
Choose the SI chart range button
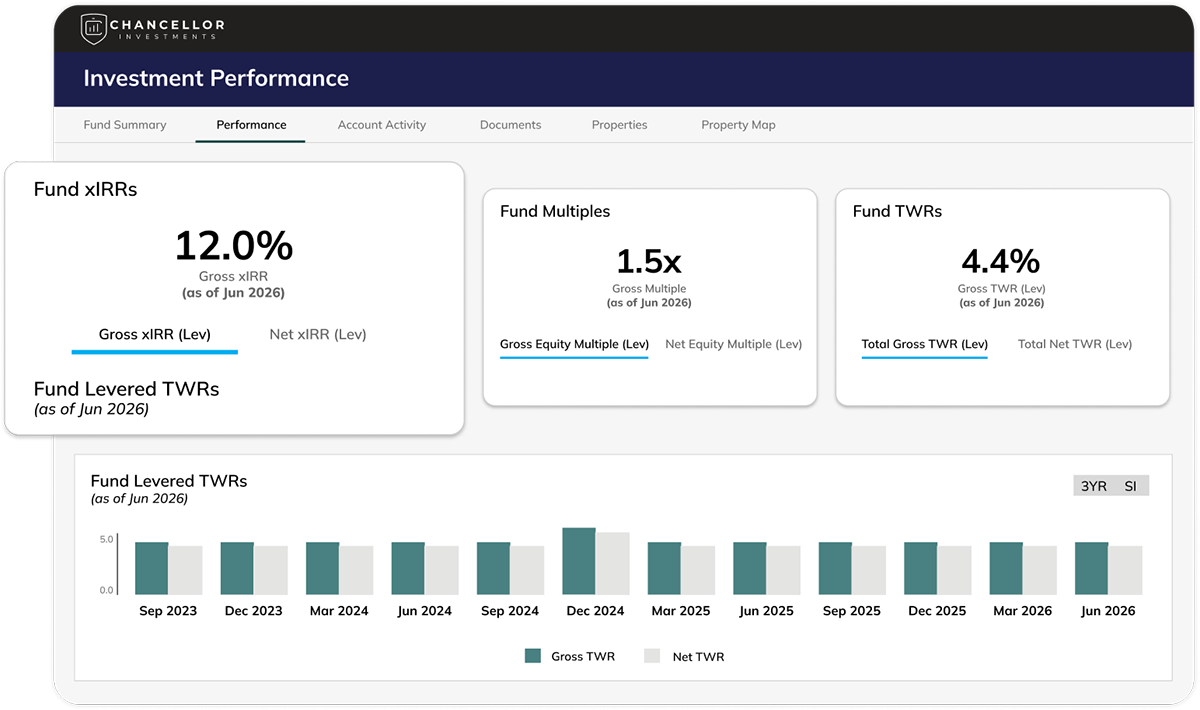pos(1130,486)
